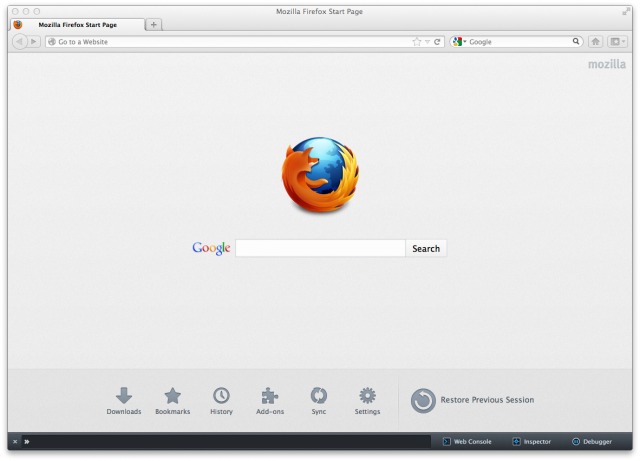Viewport: 640px width, 461px height.
Task: Open Add-ons puzzle icon
Action: pyautogui.click(x=270, y=401)
